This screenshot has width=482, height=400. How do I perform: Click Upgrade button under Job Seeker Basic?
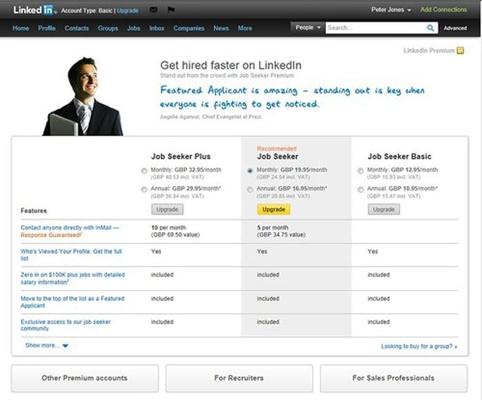[384, 209]
